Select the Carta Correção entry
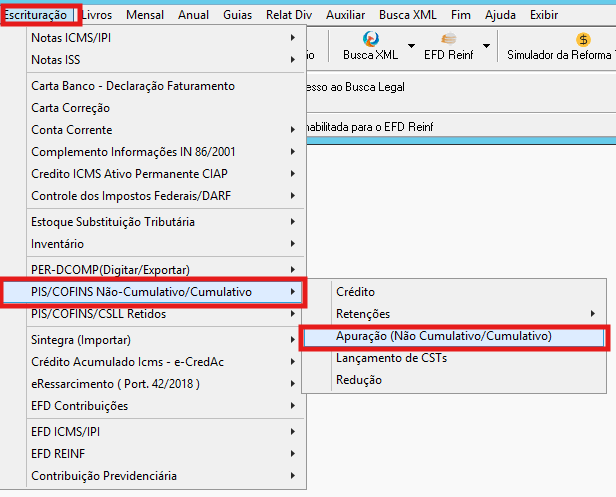 point(165,108)
